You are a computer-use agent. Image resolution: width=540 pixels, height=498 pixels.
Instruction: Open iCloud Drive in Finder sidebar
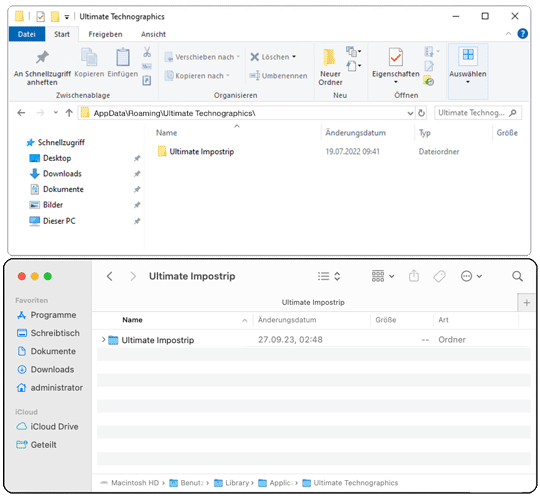tap(48, 427)
